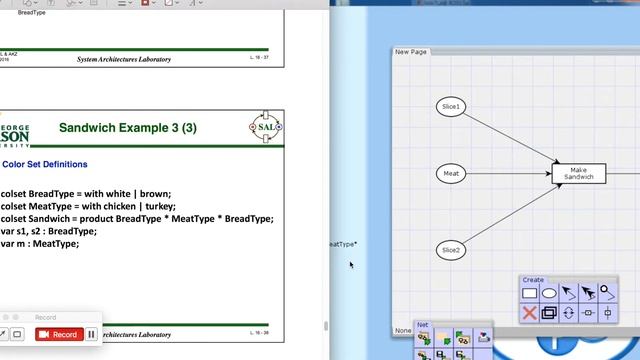Select the double-arrow arc tool
This screenshot has width=640, height=360.
(588, 293)
